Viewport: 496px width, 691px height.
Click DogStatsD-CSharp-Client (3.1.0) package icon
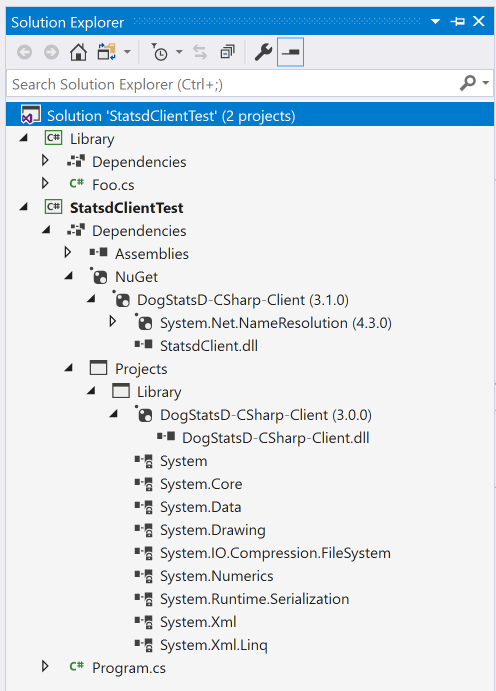[x=122, y=299]
